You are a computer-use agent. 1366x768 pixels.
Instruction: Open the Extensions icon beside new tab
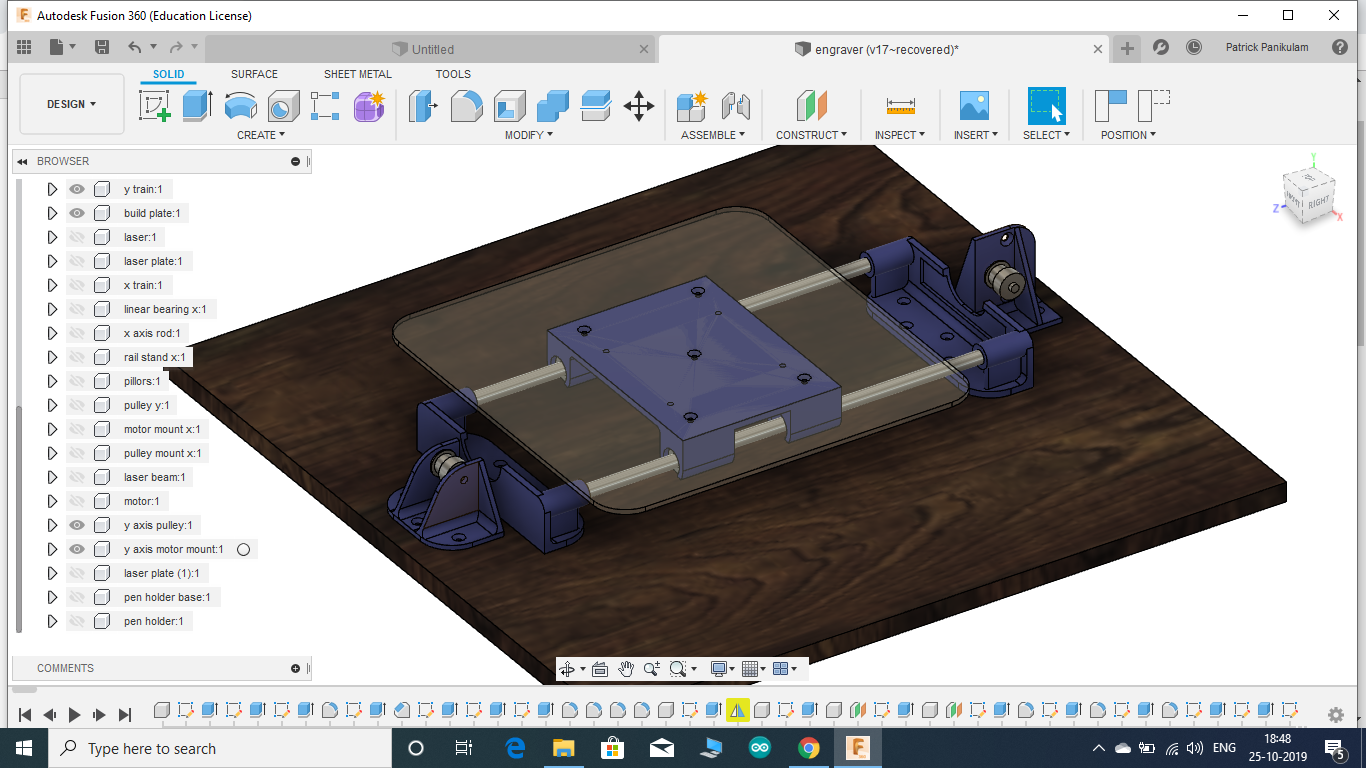(1161, 47)
